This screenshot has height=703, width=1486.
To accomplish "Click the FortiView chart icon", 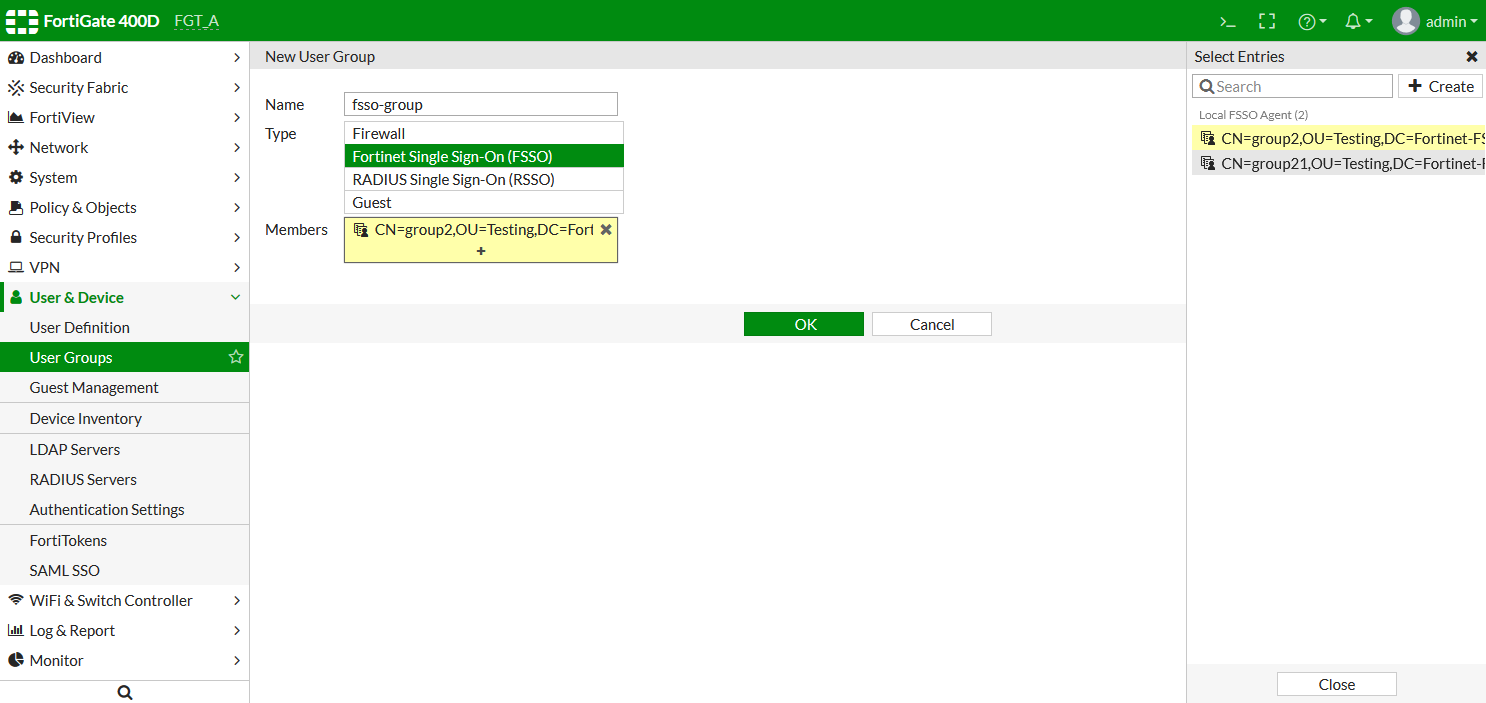I will click(15, 118).
